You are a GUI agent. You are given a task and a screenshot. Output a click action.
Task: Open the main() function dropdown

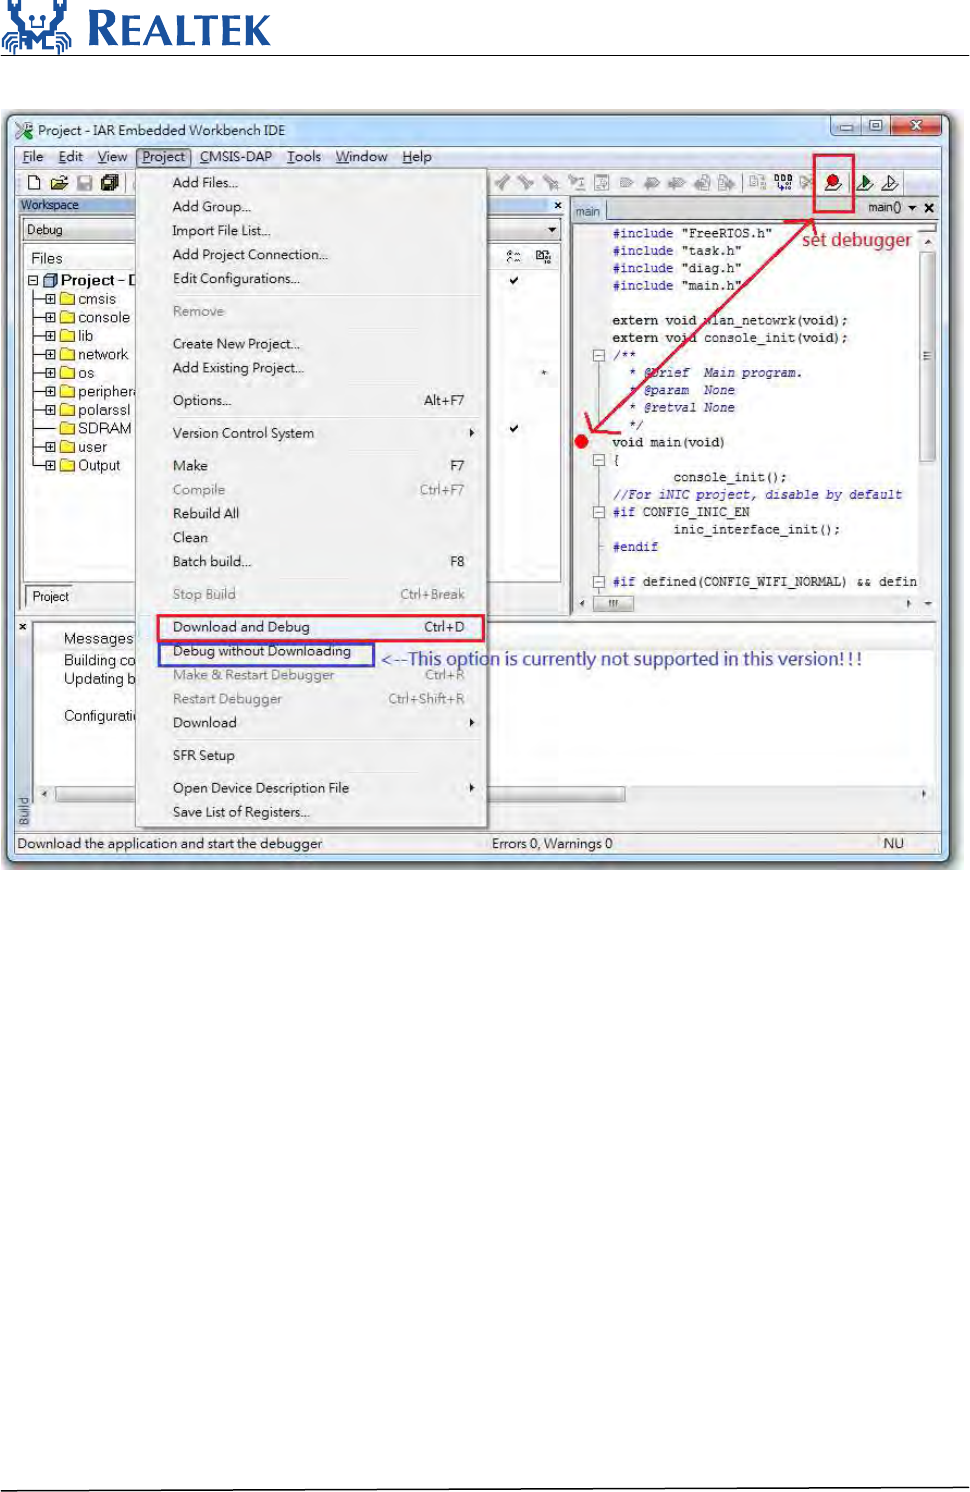pyautogui.click(x=912, y=208)
